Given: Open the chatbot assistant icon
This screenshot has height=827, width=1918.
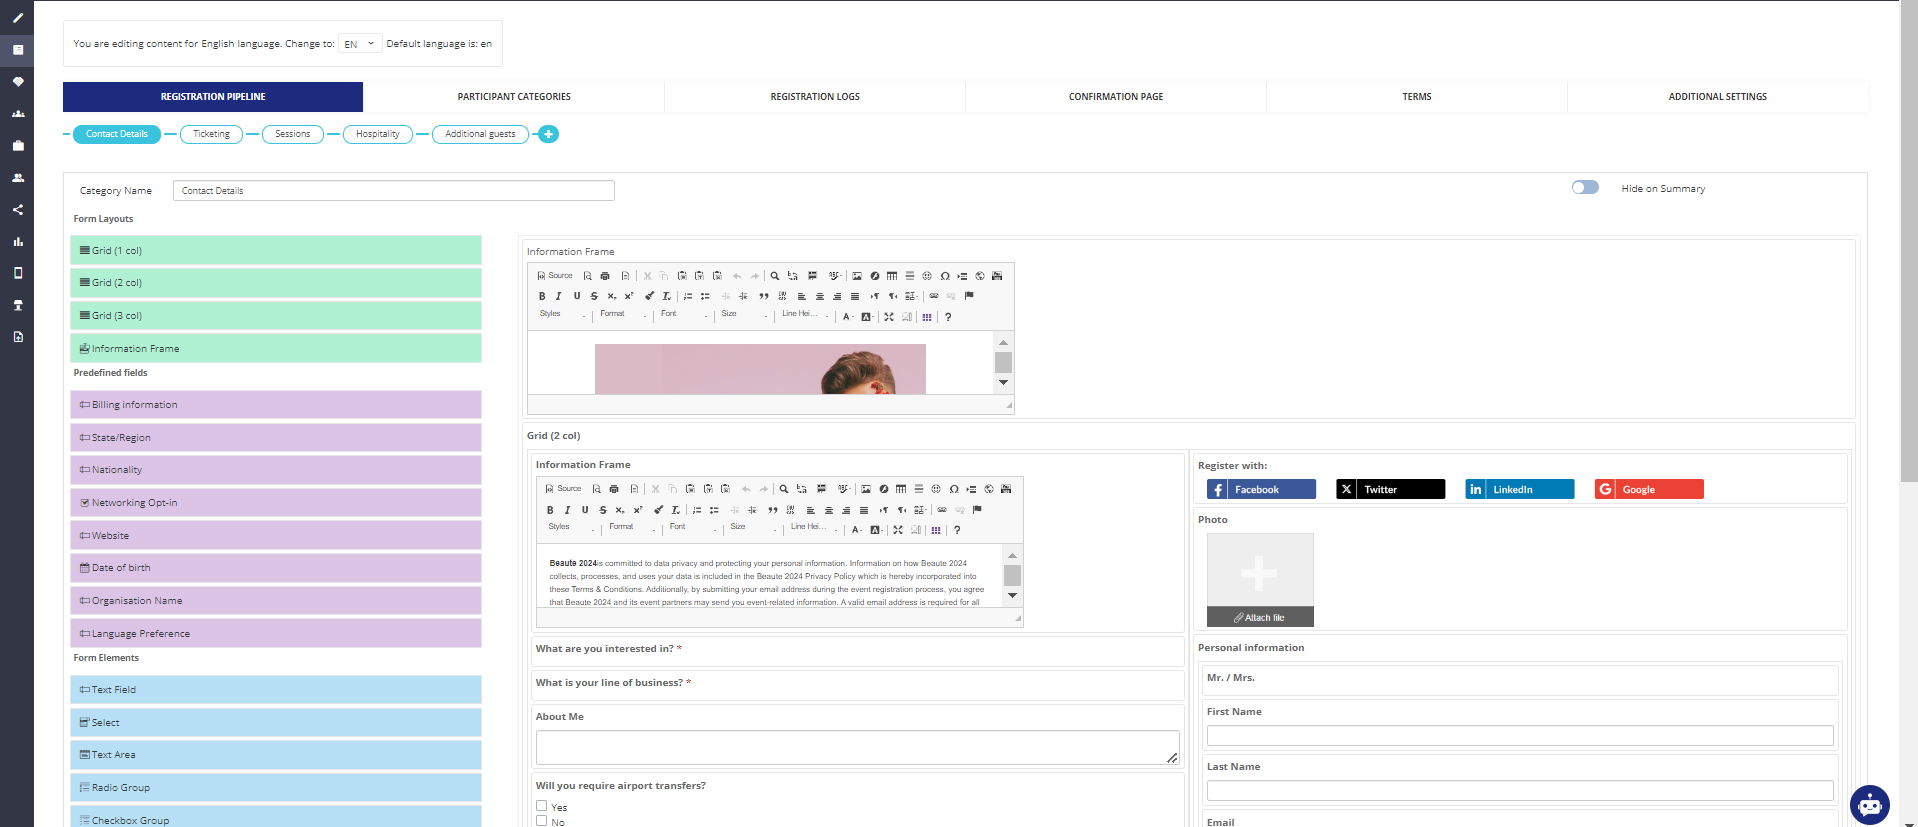Looking at the screenshot, I should [x=1868, y=804].
